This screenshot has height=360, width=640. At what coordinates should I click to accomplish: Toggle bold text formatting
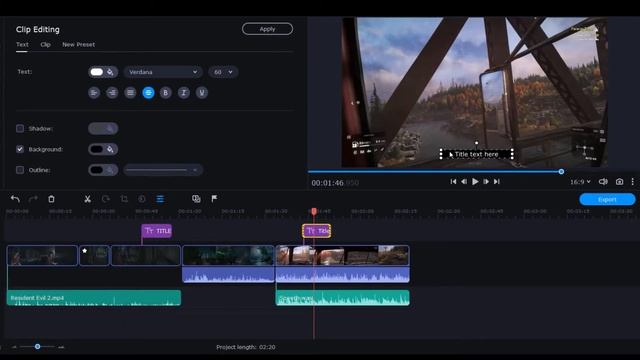point(165,93)
